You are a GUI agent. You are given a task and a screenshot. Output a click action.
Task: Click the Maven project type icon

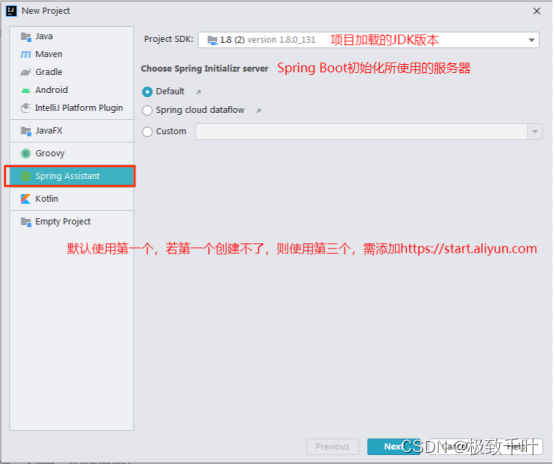click(25, 54)
